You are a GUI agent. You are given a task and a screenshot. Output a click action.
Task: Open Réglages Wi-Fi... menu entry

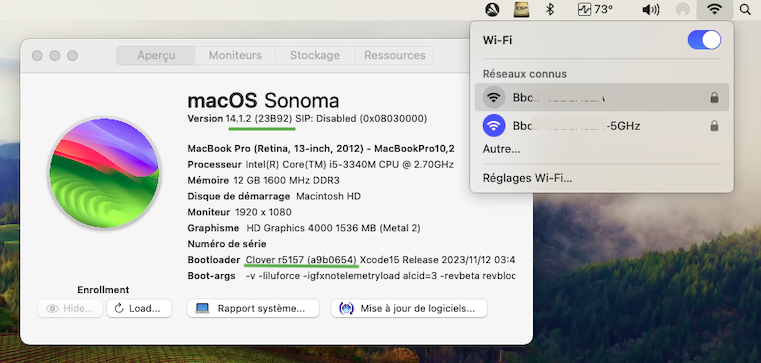[528, 178]
